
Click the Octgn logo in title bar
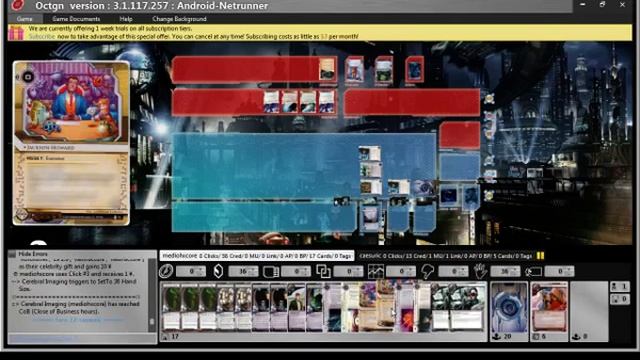(17, 5)
